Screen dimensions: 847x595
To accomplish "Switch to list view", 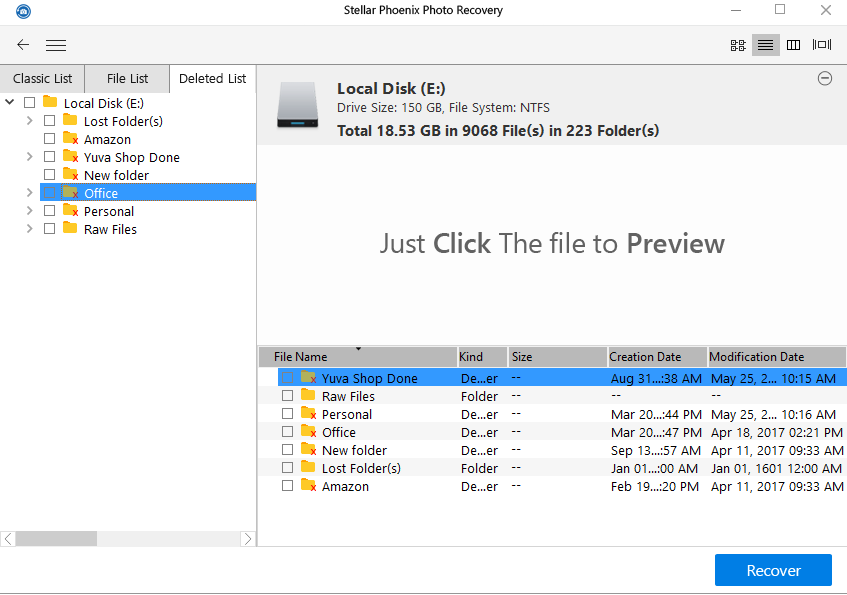I will tap(765, 45).
